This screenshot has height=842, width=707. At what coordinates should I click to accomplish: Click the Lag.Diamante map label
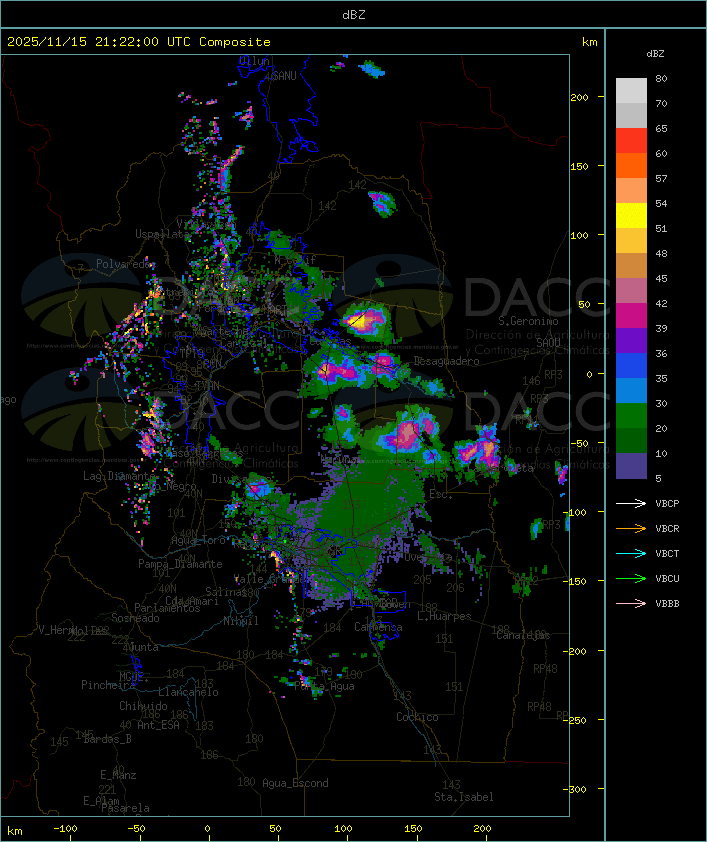119,476
